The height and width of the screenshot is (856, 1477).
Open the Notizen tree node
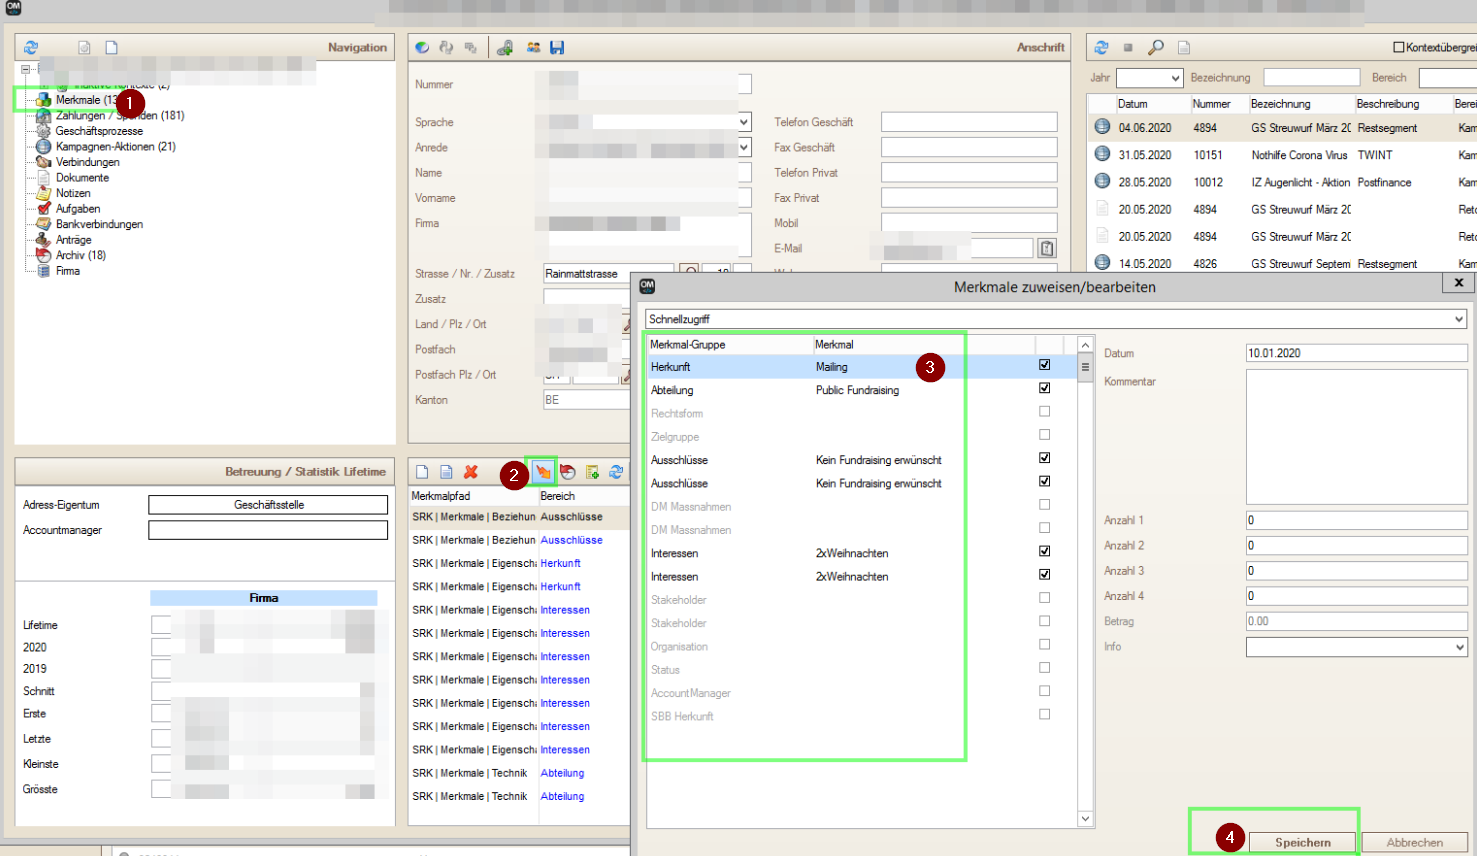73,193
